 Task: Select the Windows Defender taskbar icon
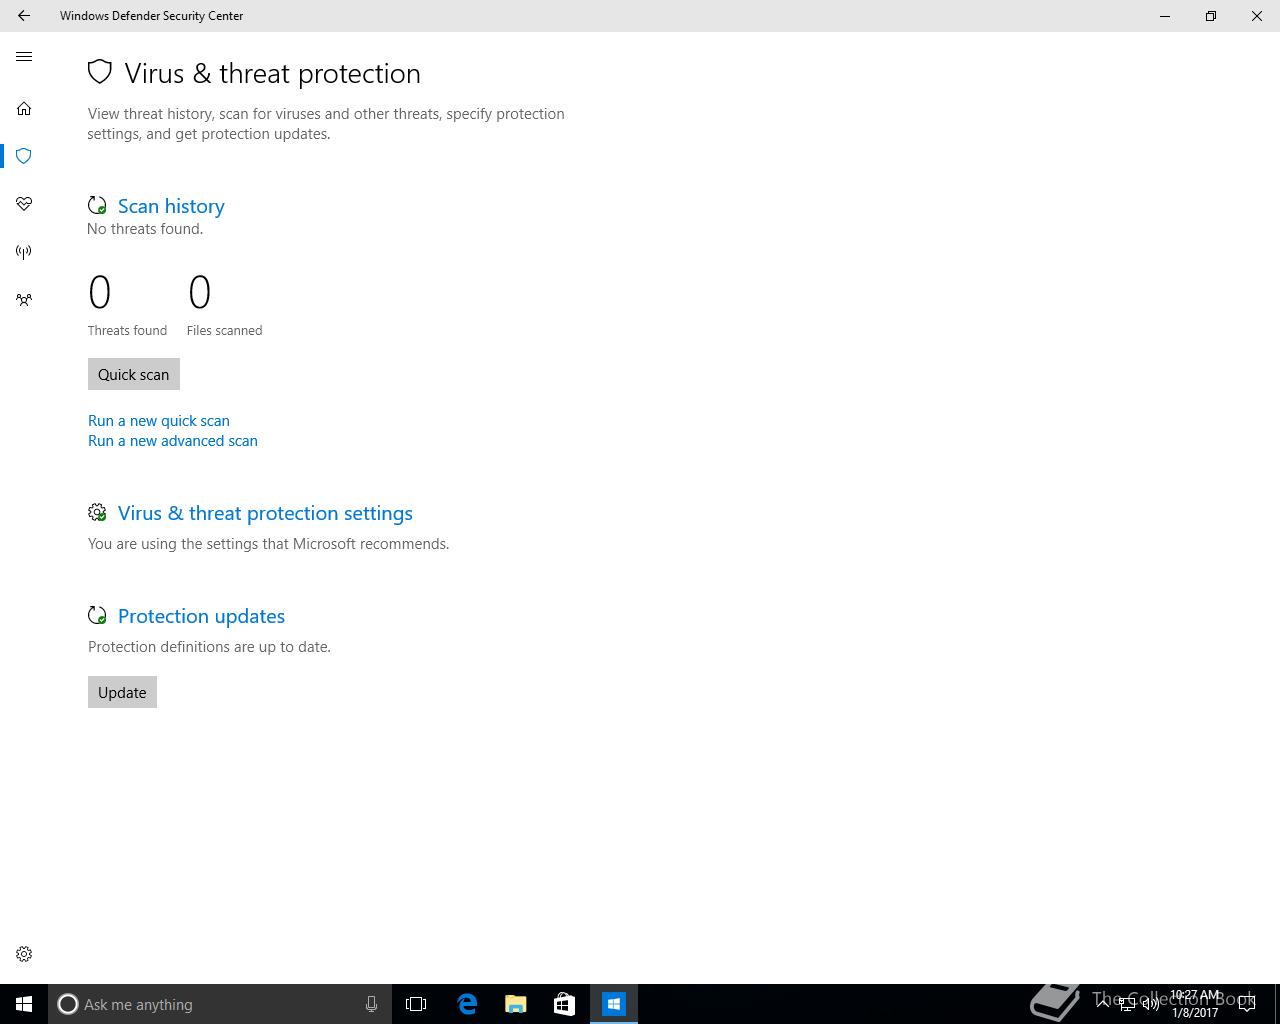pyautogui.click(x=613, y=1004)
